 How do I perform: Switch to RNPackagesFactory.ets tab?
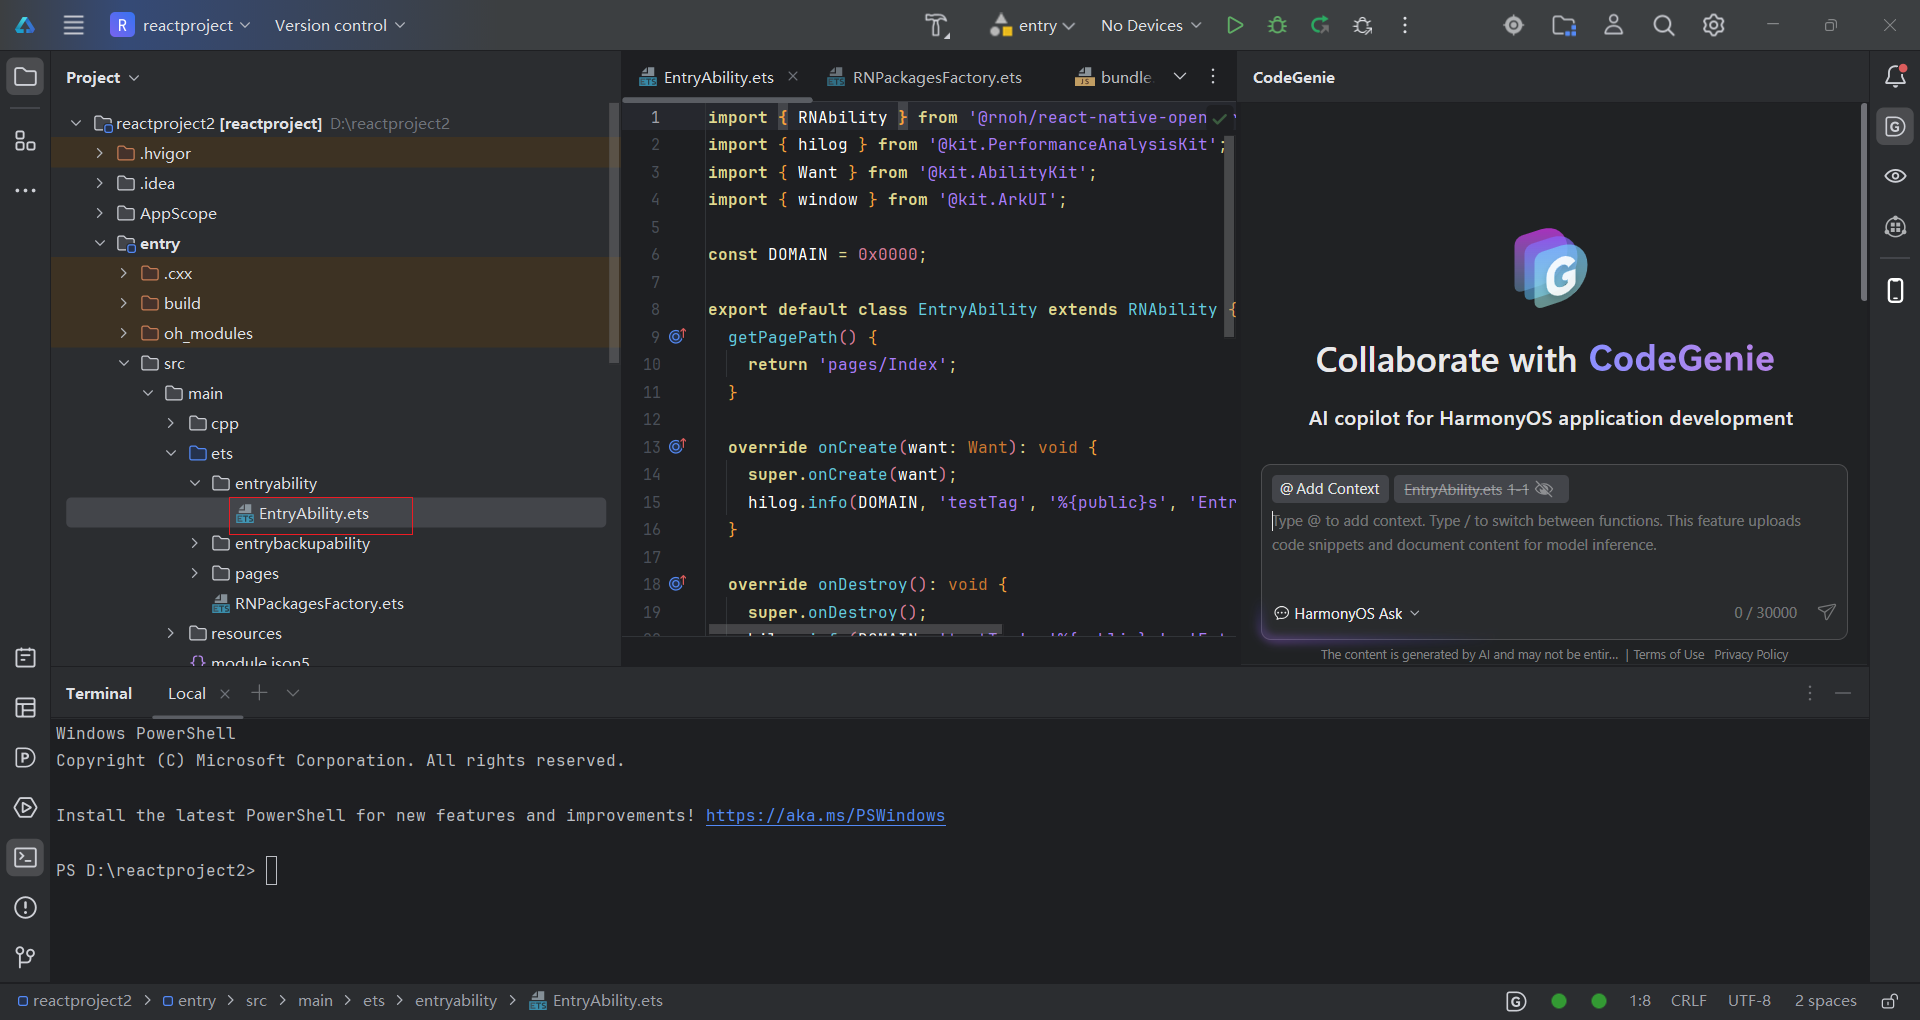tap(925, 77)
